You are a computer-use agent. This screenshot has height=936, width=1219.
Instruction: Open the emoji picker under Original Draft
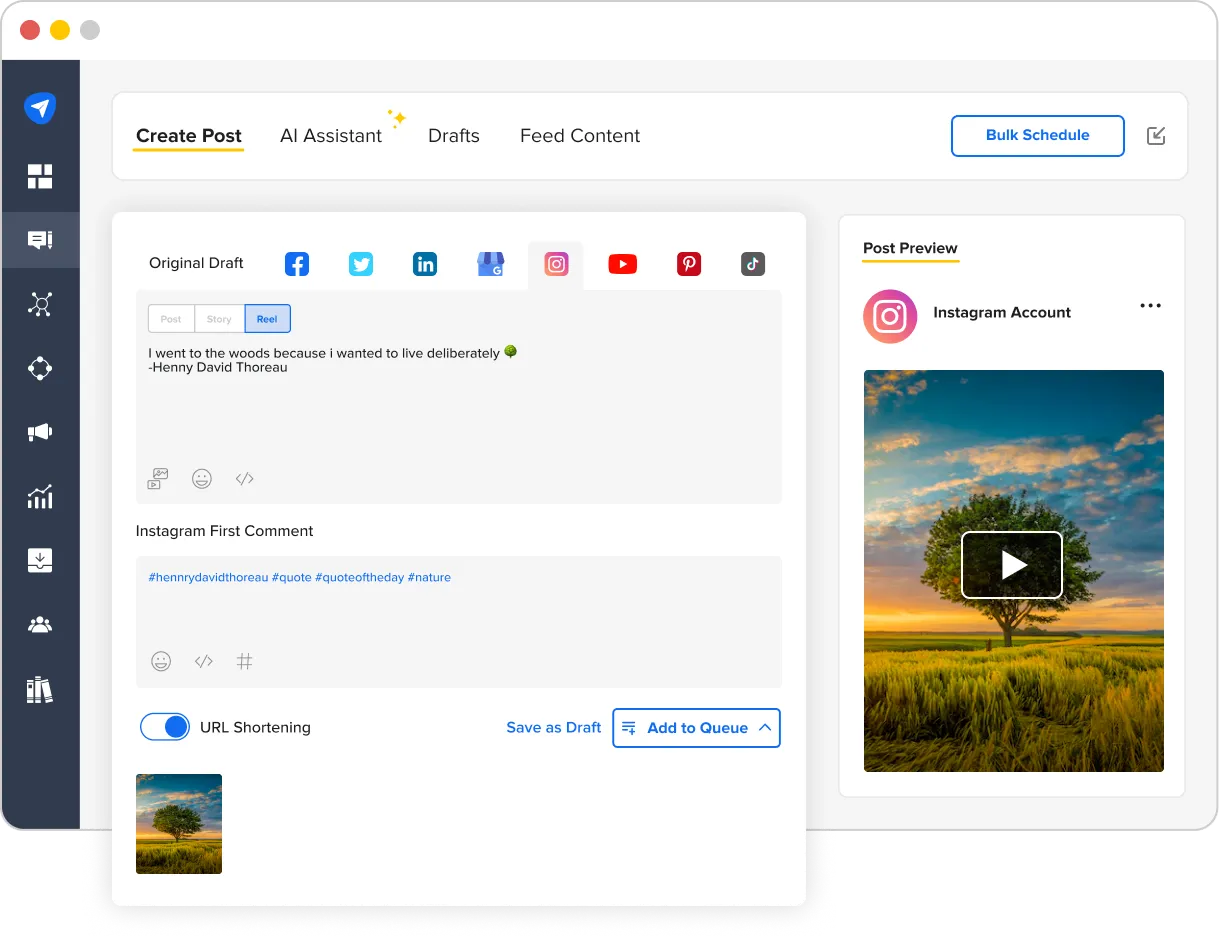click(202, 478)
